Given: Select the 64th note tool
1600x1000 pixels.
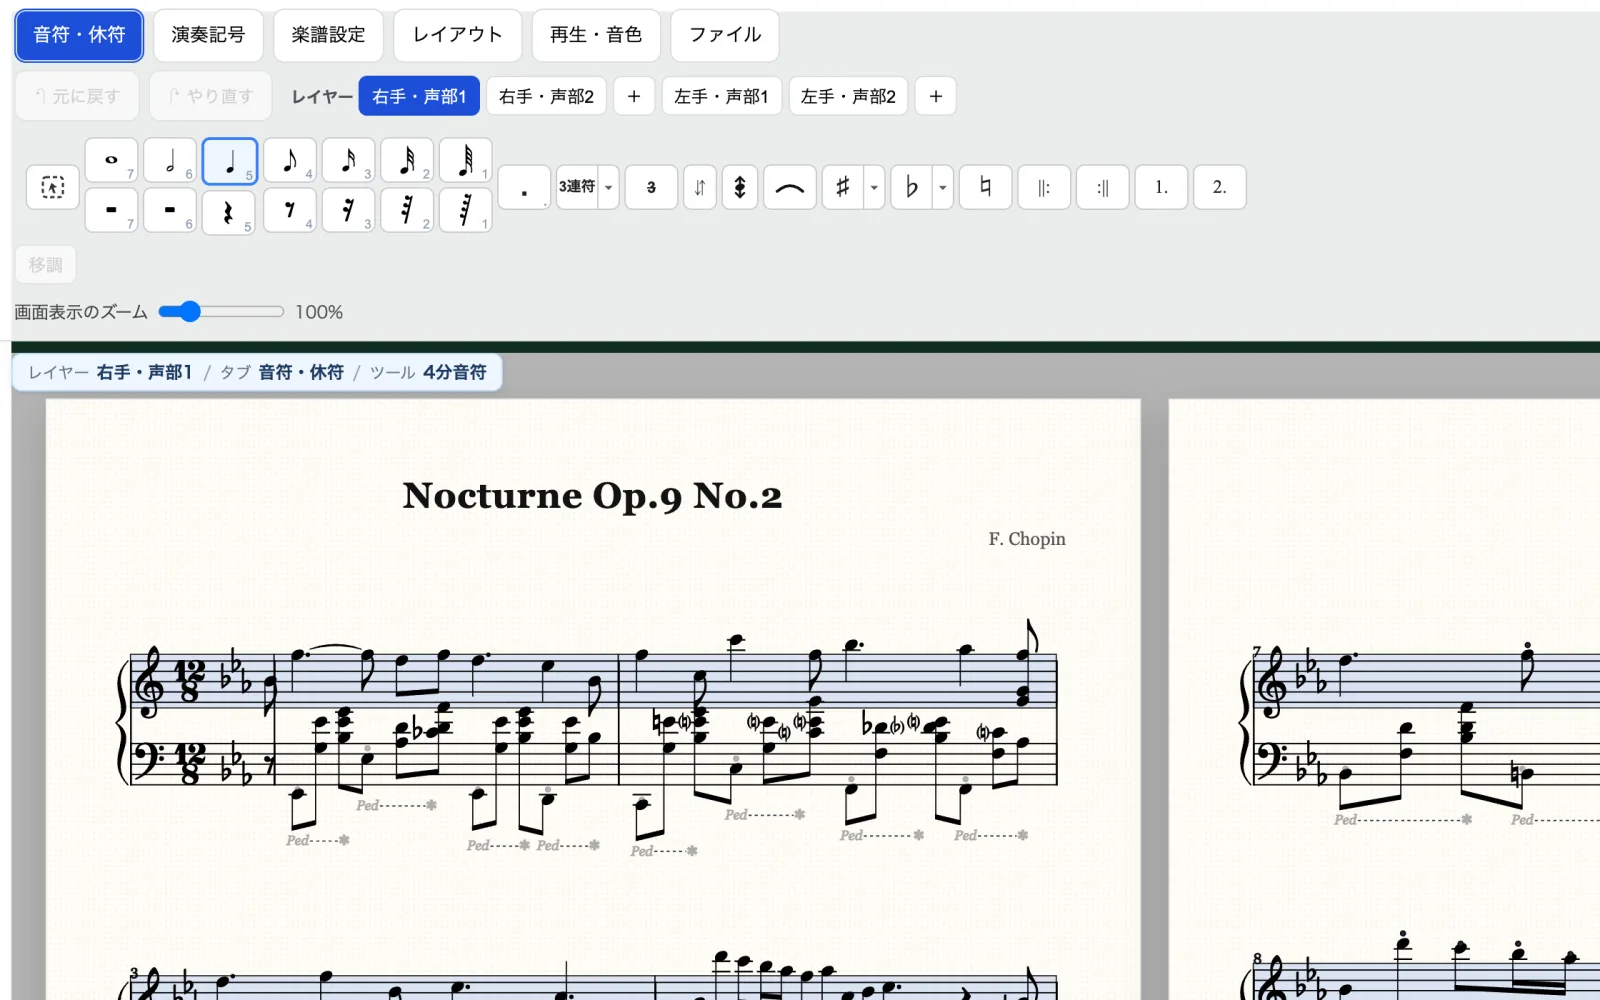Looking at the screenshot, I should (x=466, y=160).
